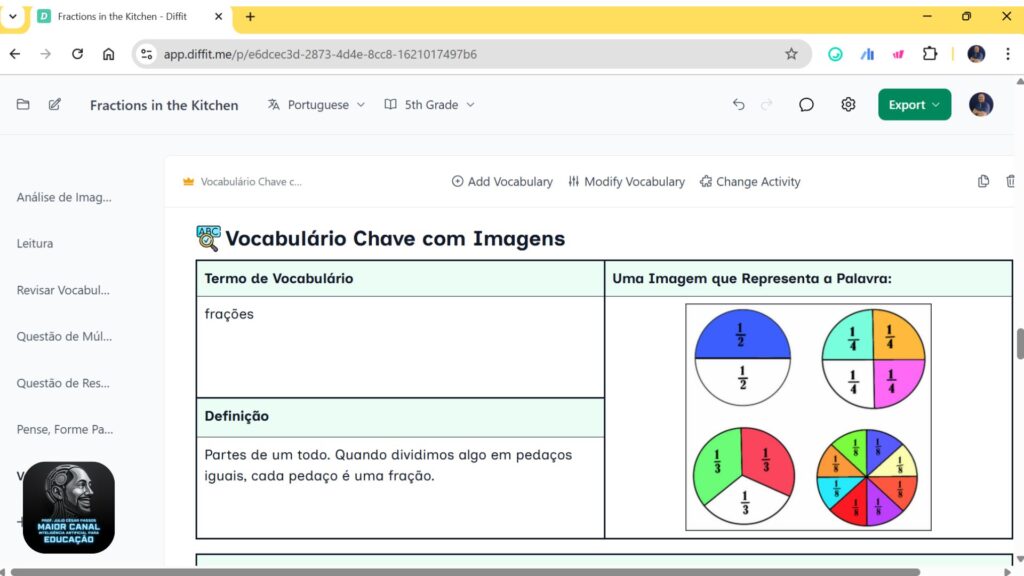Open the Portuguese language dropdown
The height and width of the screenshot is (576, 1024).
click(x=315, y=104)
